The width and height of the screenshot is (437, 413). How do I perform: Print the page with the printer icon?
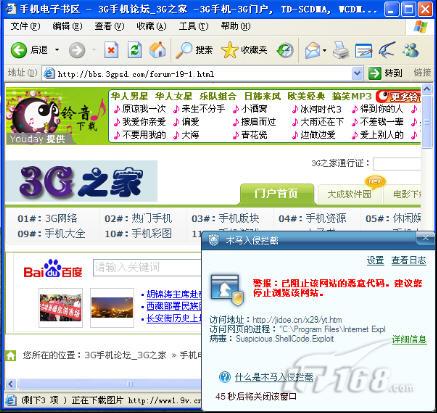pyautogui.click(x=340, y=51)
